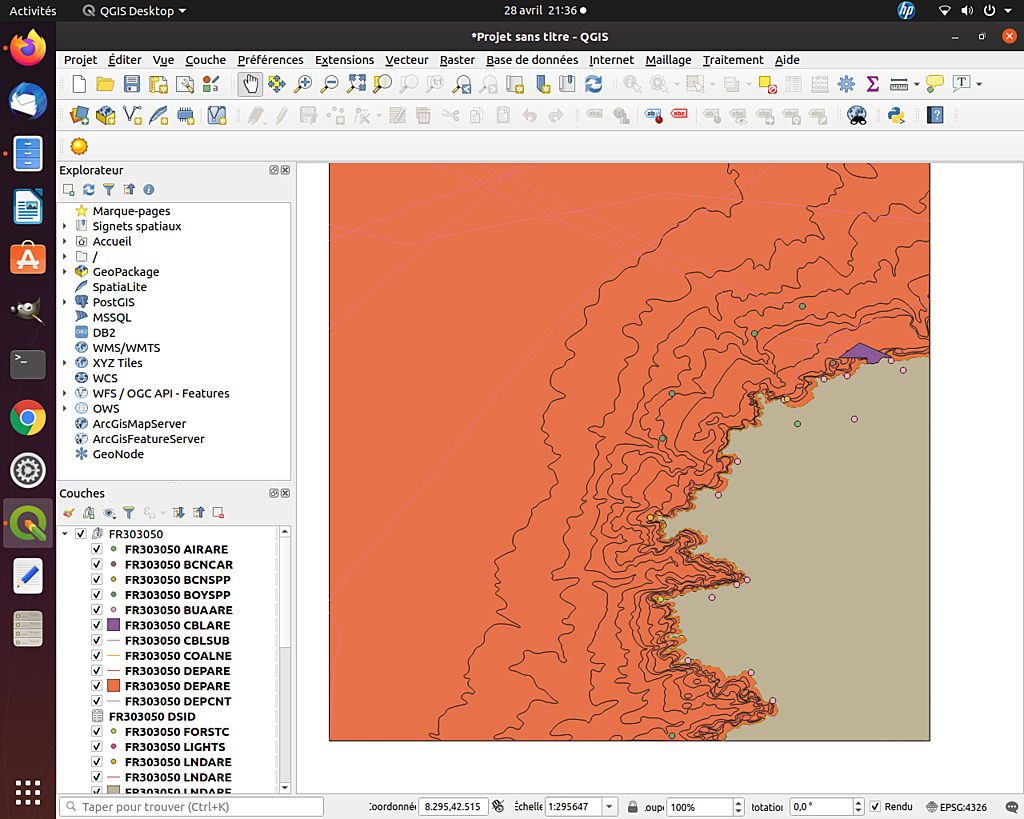
Task: Click the sun plugin icon
Action: (79, 146)
